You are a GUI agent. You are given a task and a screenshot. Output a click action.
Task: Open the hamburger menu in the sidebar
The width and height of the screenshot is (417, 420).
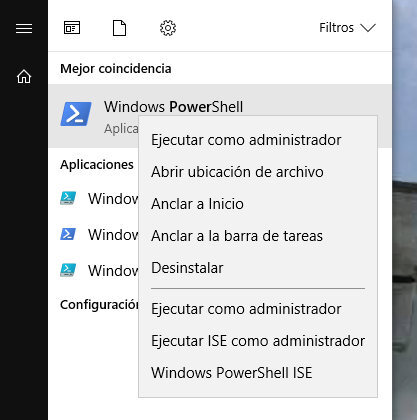pos(24,28)
